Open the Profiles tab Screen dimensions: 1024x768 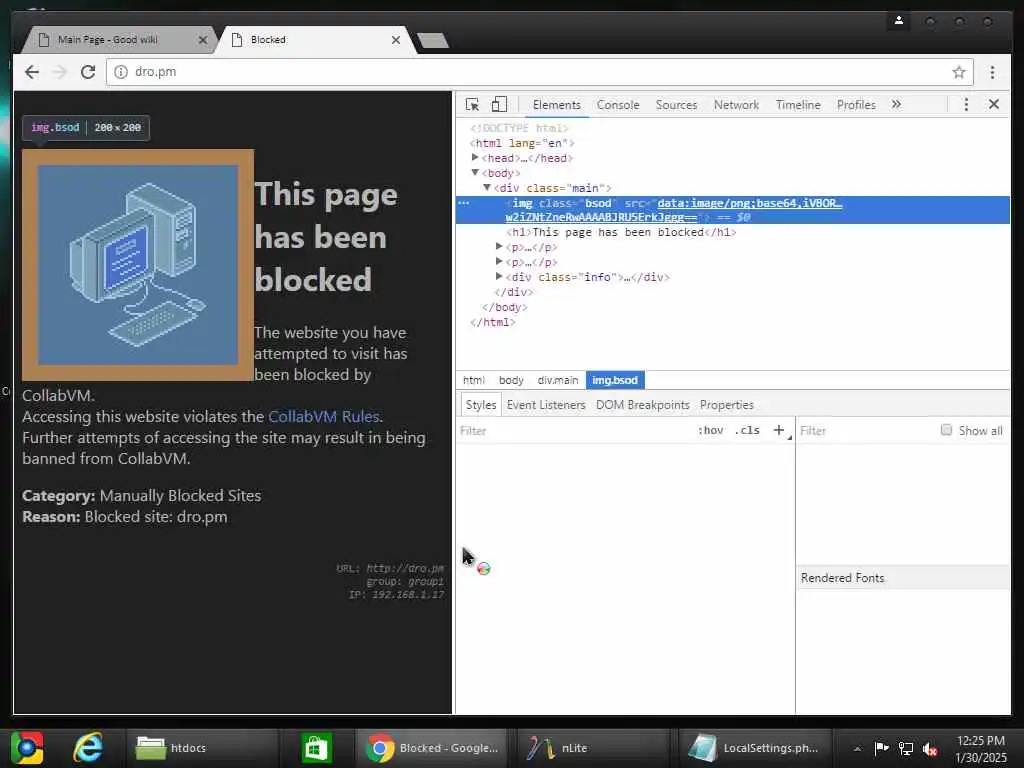(856, 104)
